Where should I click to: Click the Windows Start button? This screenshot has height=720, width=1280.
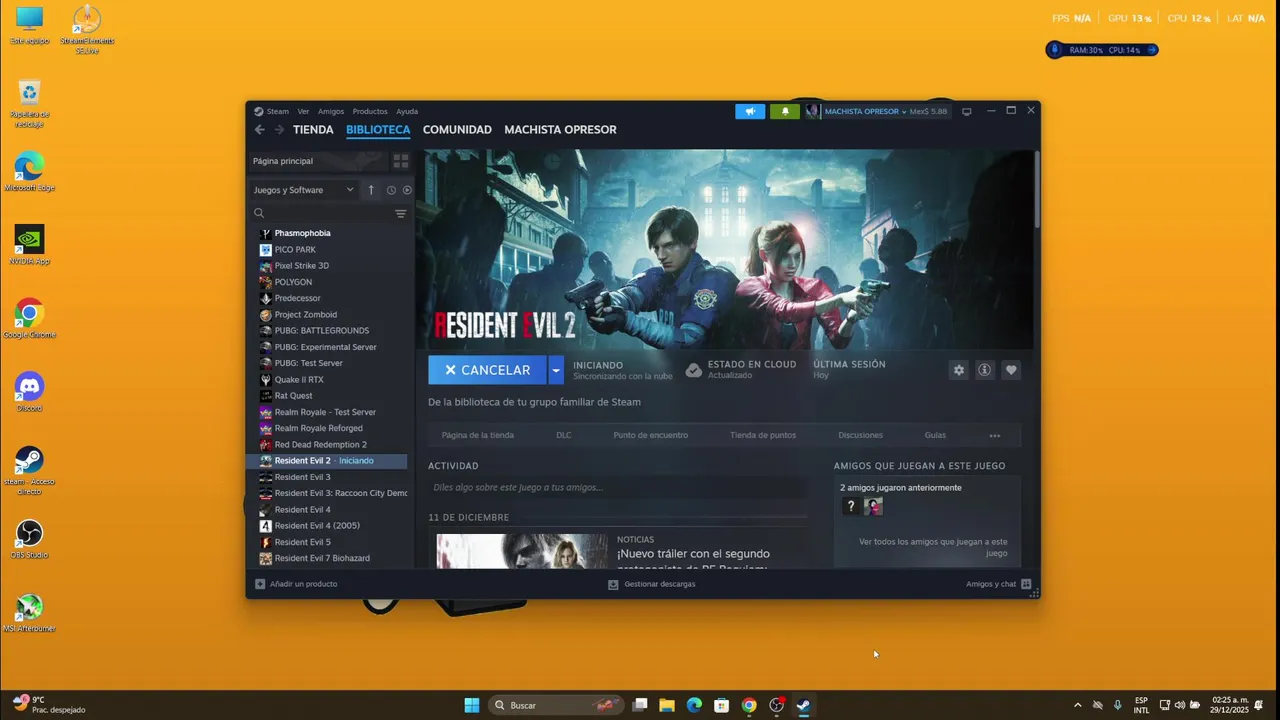472,705
